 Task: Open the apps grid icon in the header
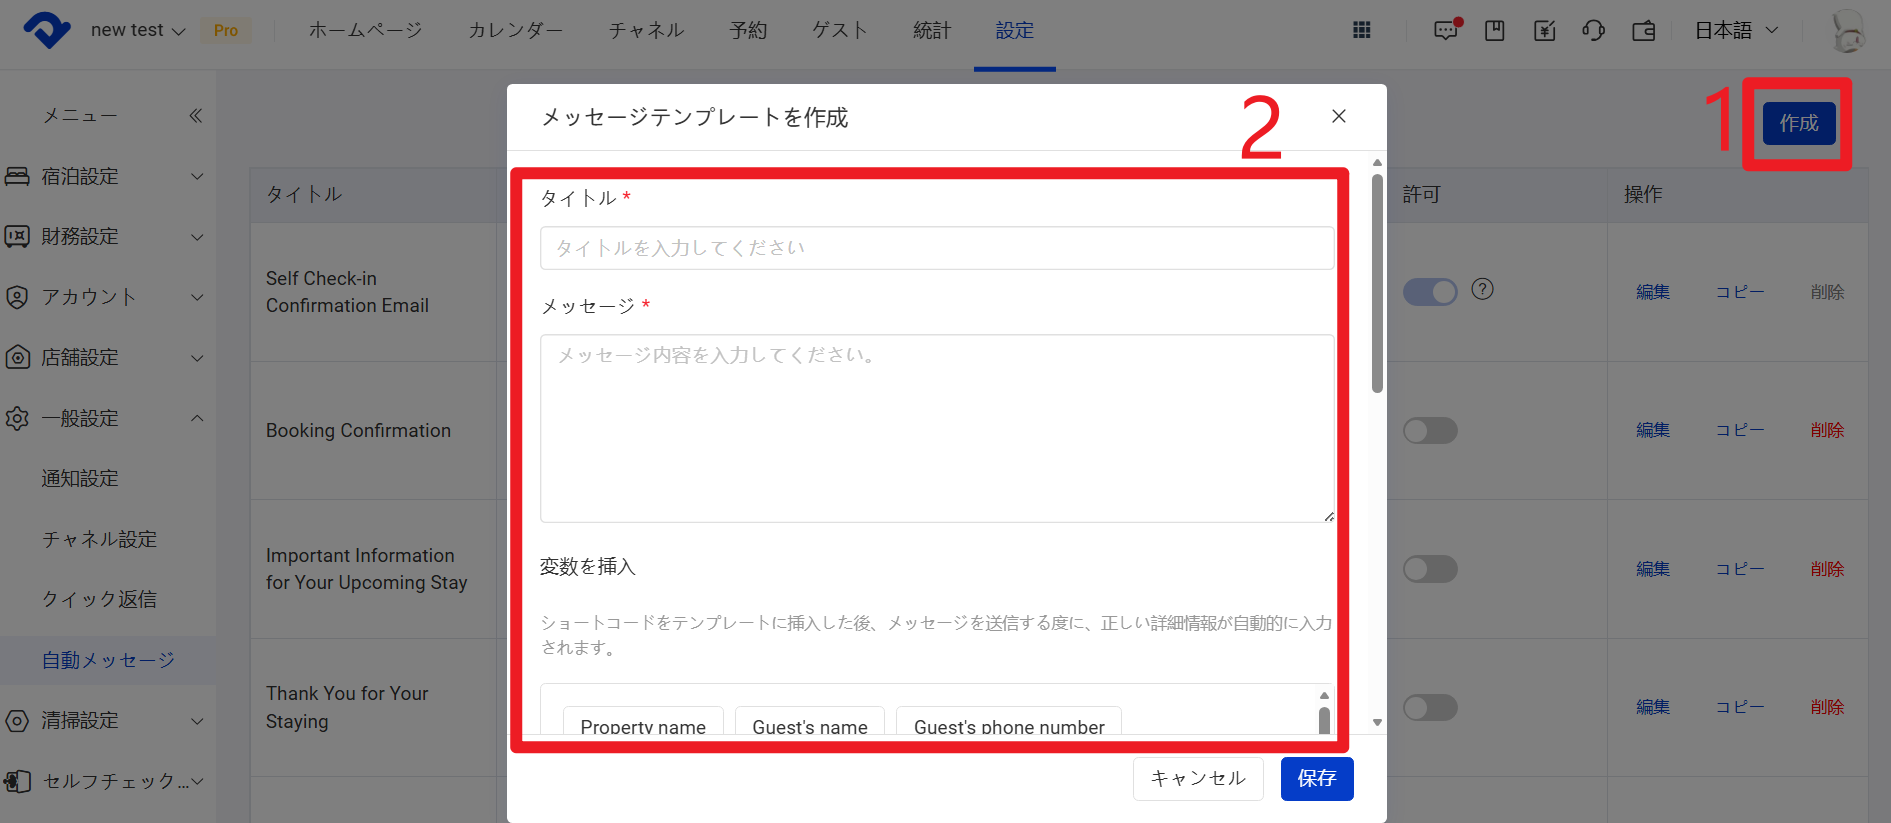[1361, 30]
